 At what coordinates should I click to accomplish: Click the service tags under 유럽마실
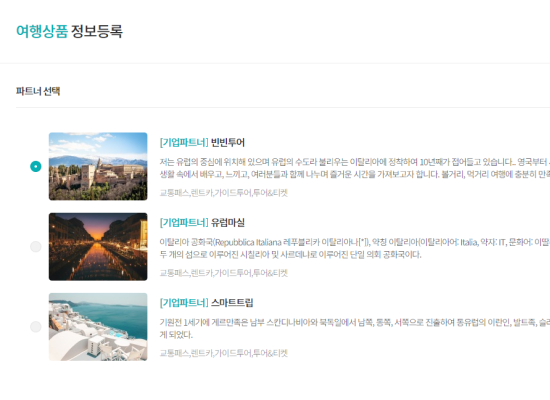point(223,273)
